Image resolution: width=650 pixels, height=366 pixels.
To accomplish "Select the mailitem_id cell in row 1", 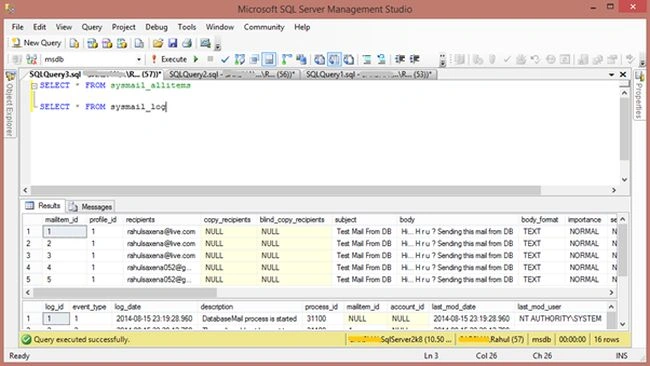I will (65, 232).
